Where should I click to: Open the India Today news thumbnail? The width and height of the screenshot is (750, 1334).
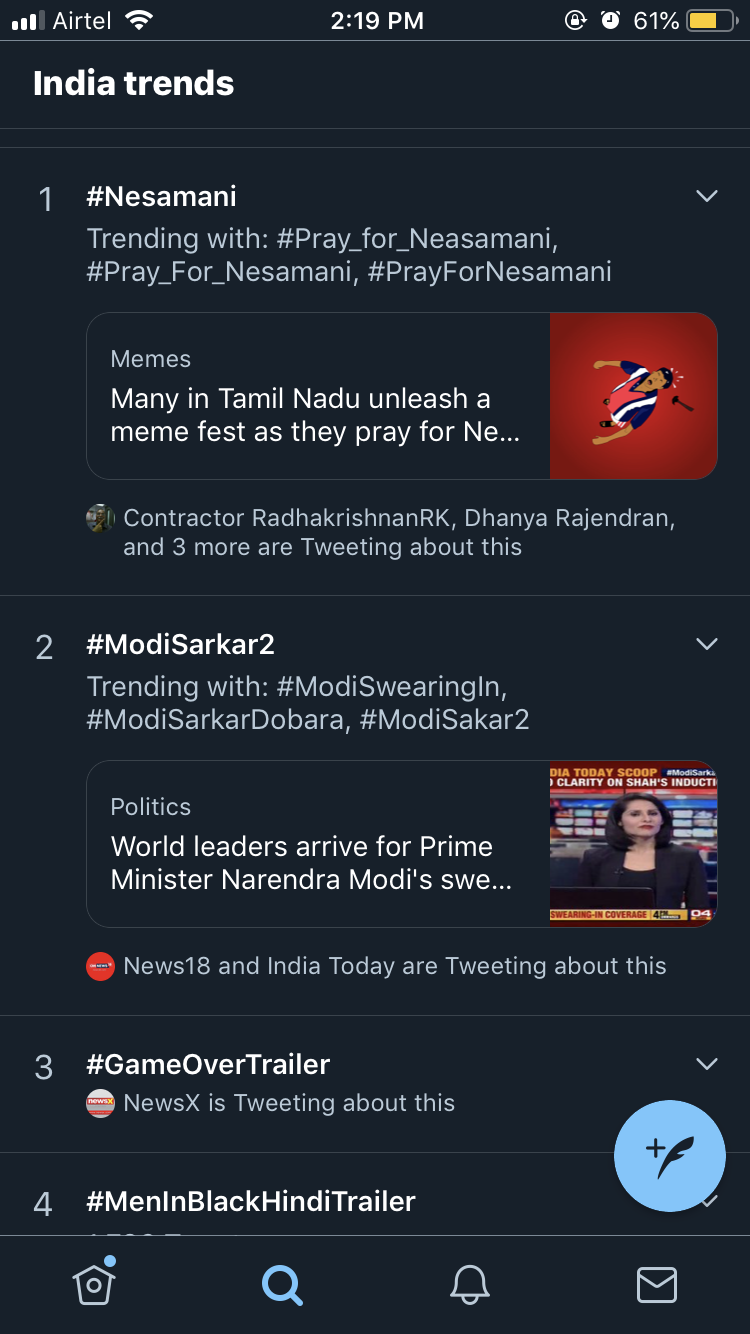634,844
